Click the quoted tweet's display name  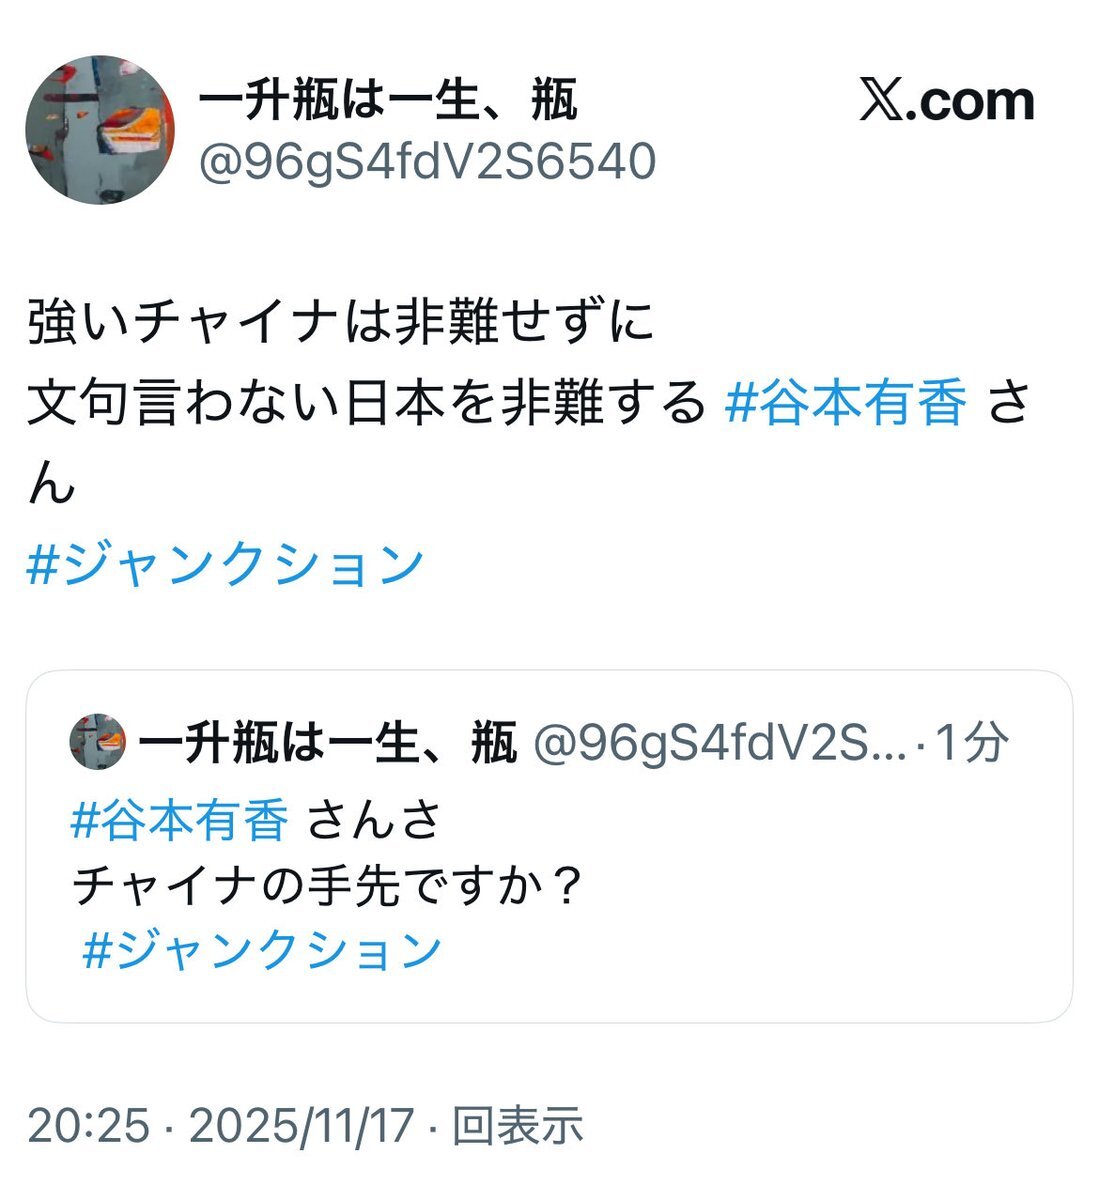[x=327, y=743]
